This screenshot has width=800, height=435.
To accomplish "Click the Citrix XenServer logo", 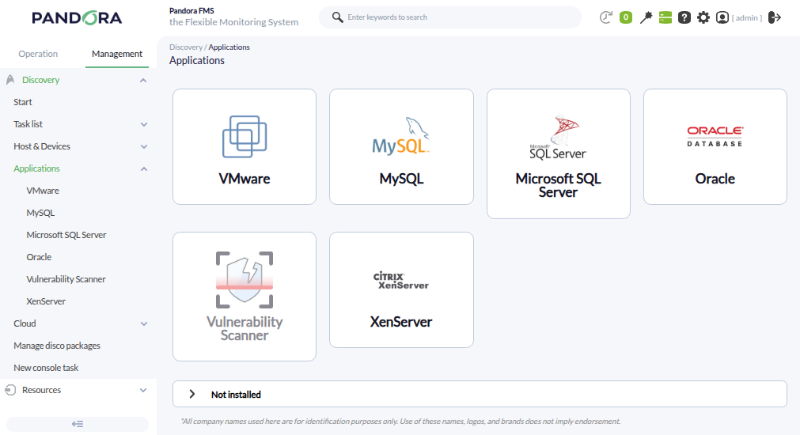I will (x=402, y=280).
